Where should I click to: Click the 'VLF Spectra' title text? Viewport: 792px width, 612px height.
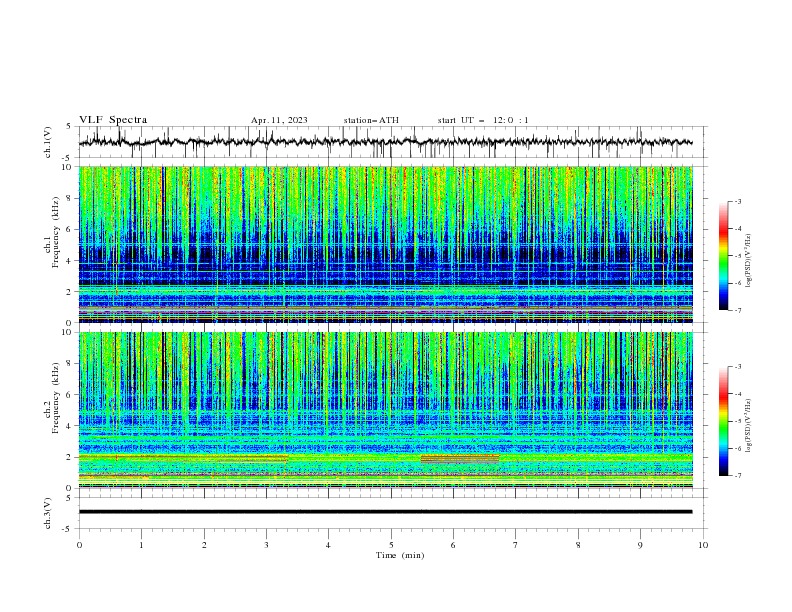(x=113, y=120)
